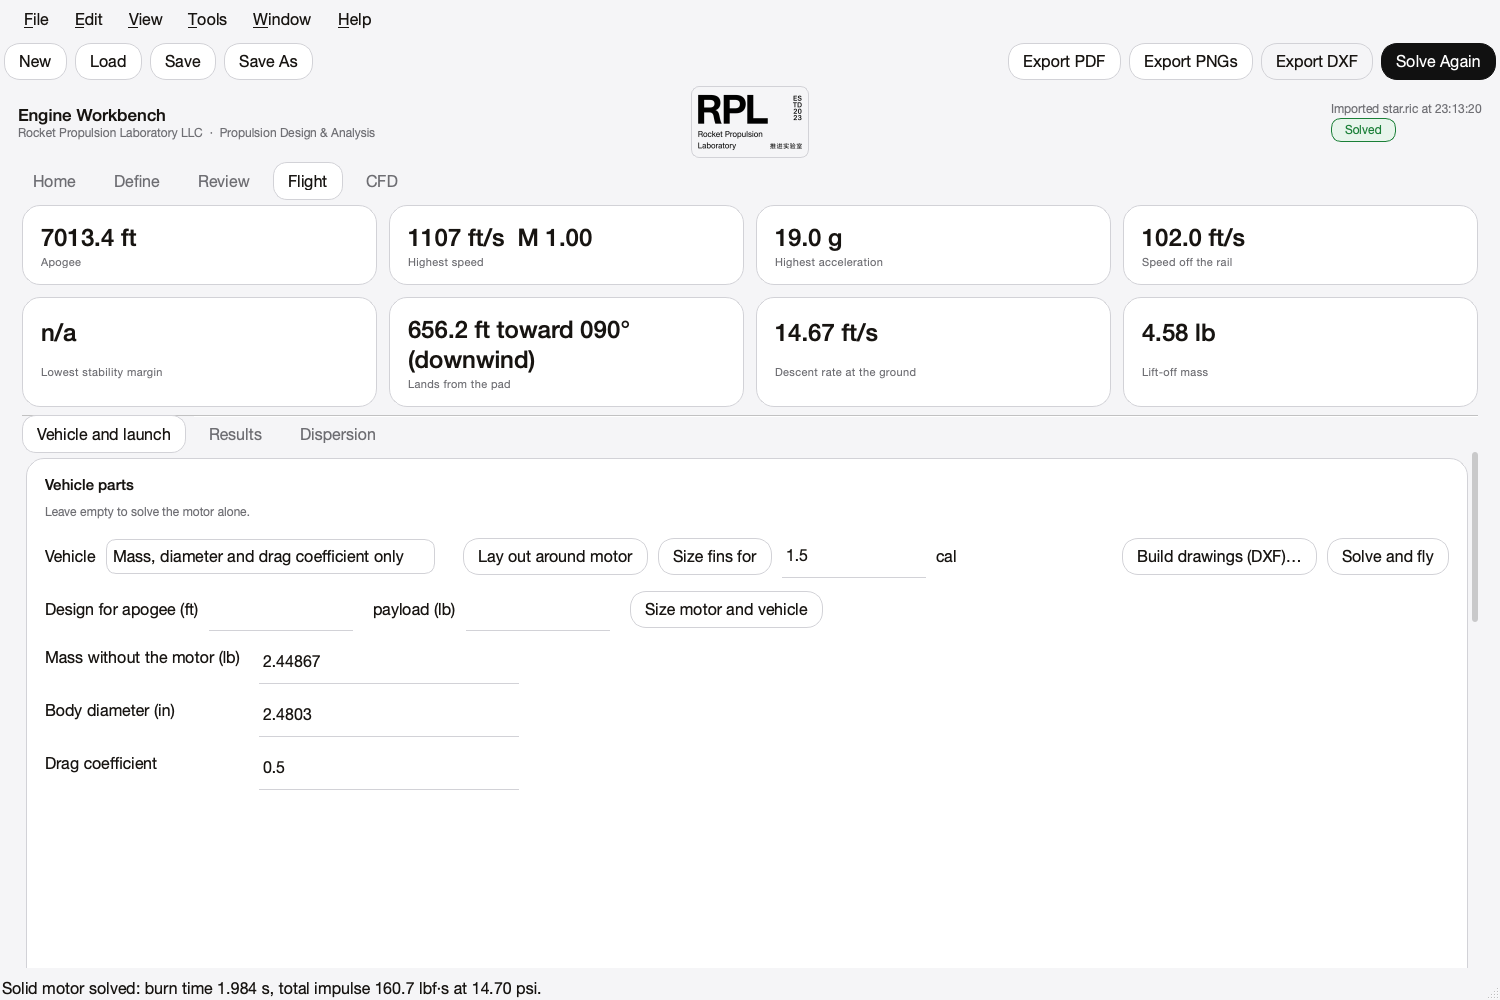Viewport: 1500px width, 1000px height.
Task: Click the Load button
Action: coord(108,61)
